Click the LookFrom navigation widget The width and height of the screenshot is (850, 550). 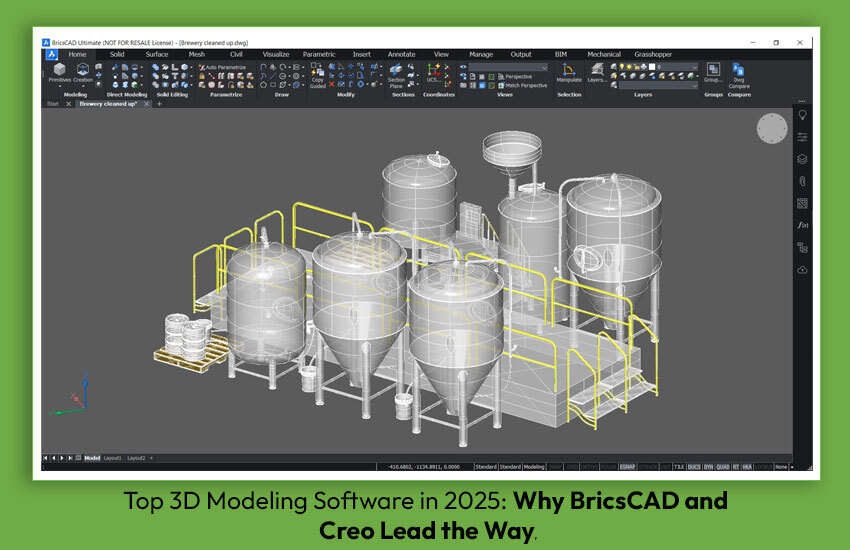click(772, 128)
